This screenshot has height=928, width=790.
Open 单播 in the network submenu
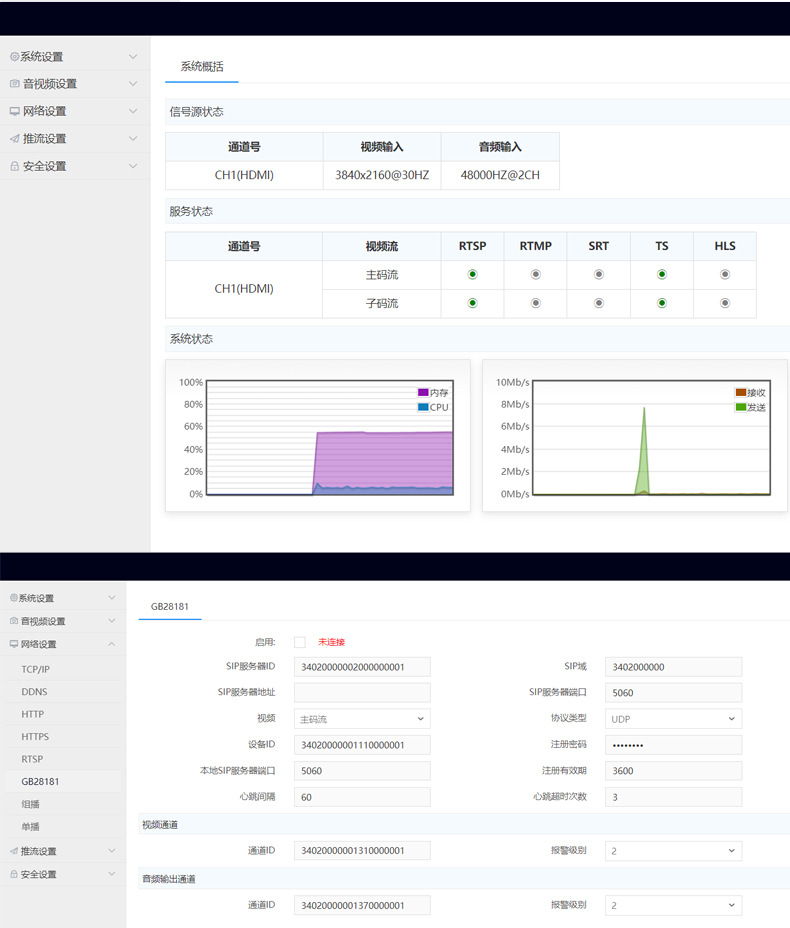coord(30,827)
